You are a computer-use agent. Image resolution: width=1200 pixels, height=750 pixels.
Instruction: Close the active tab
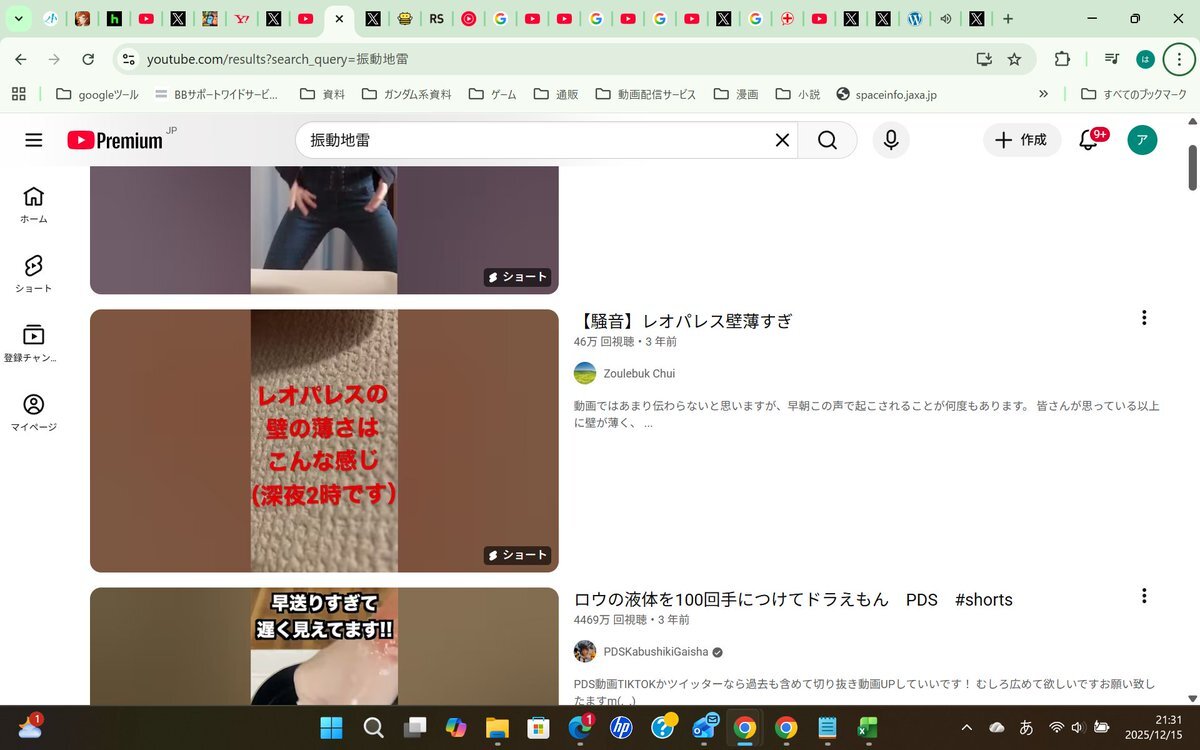point(339,18)
